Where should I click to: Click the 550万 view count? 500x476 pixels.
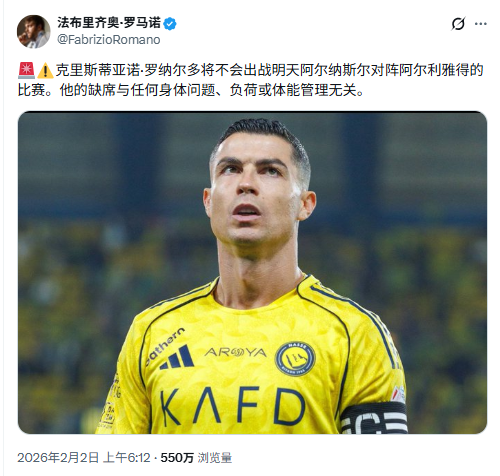[177, 458]
